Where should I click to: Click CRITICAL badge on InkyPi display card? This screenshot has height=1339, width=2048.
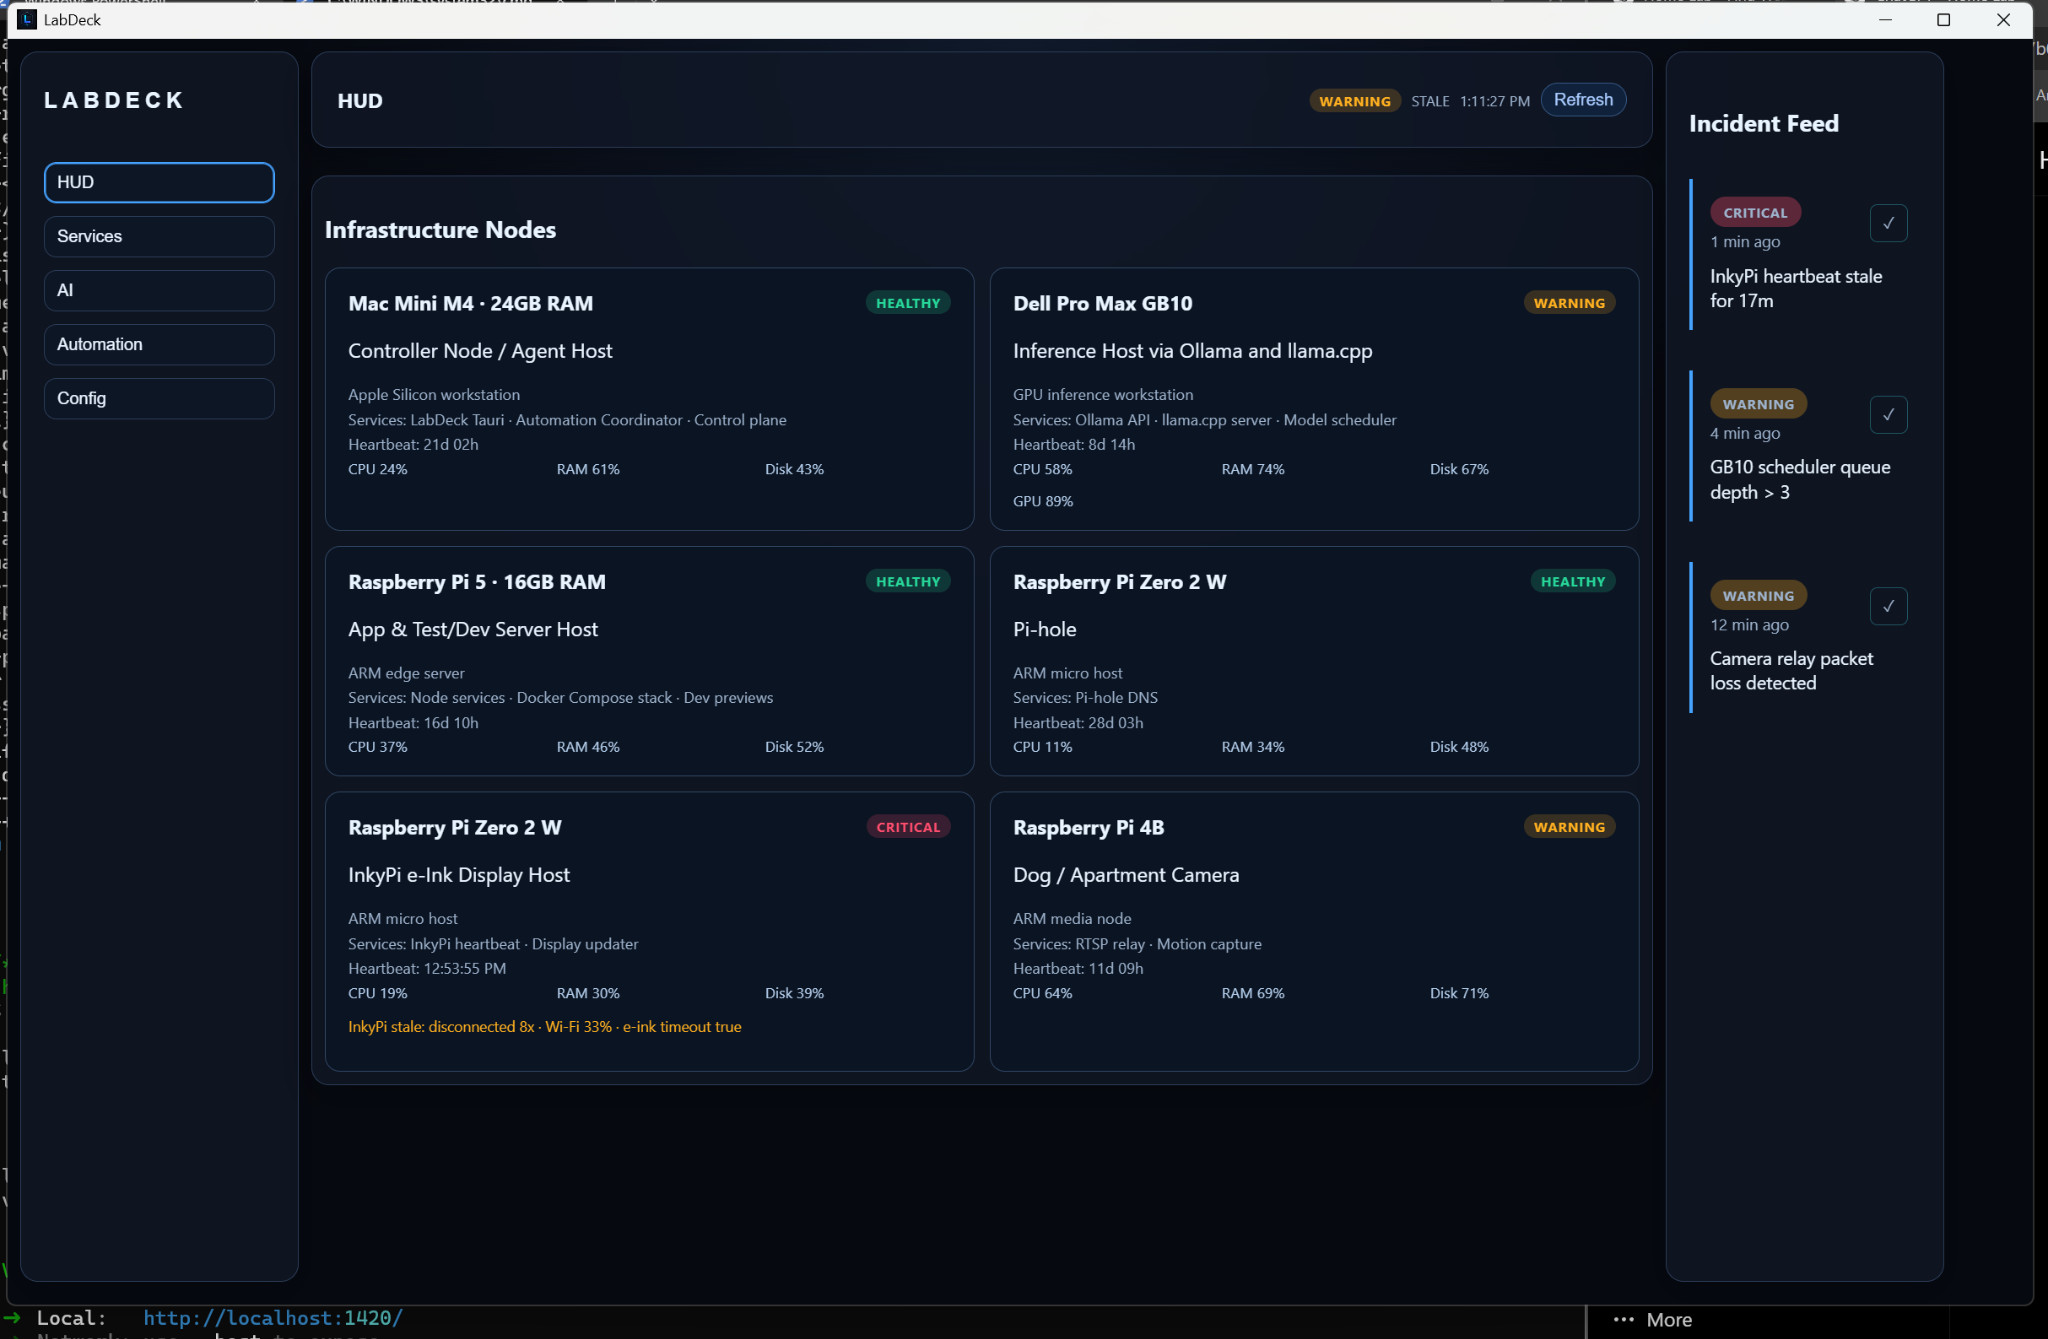point(908,827)
